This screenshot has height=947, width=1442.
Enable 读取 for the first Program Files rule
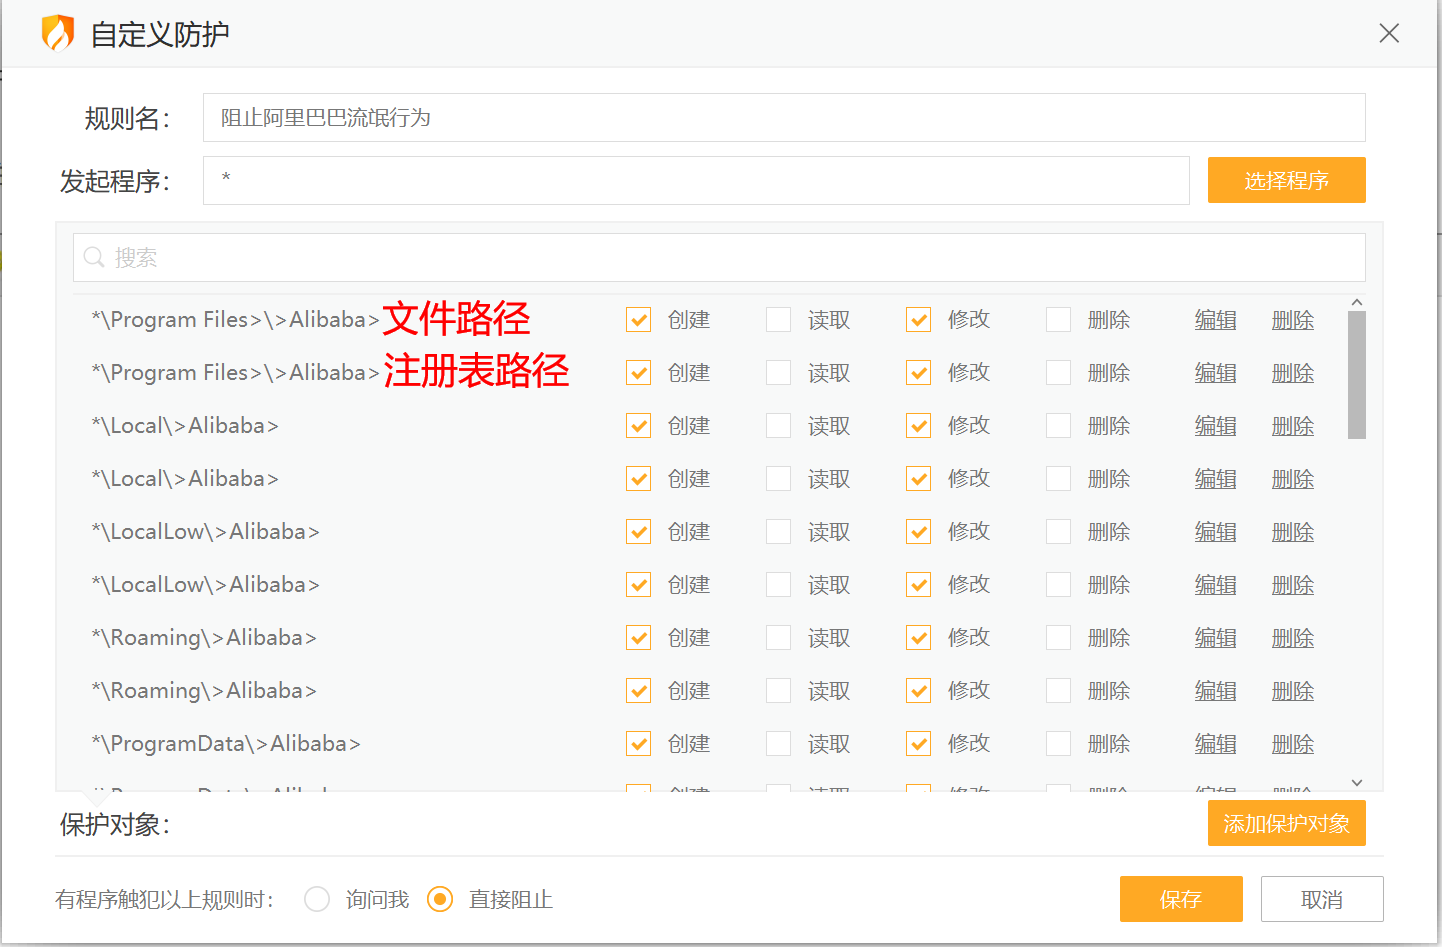coord(778,319)
